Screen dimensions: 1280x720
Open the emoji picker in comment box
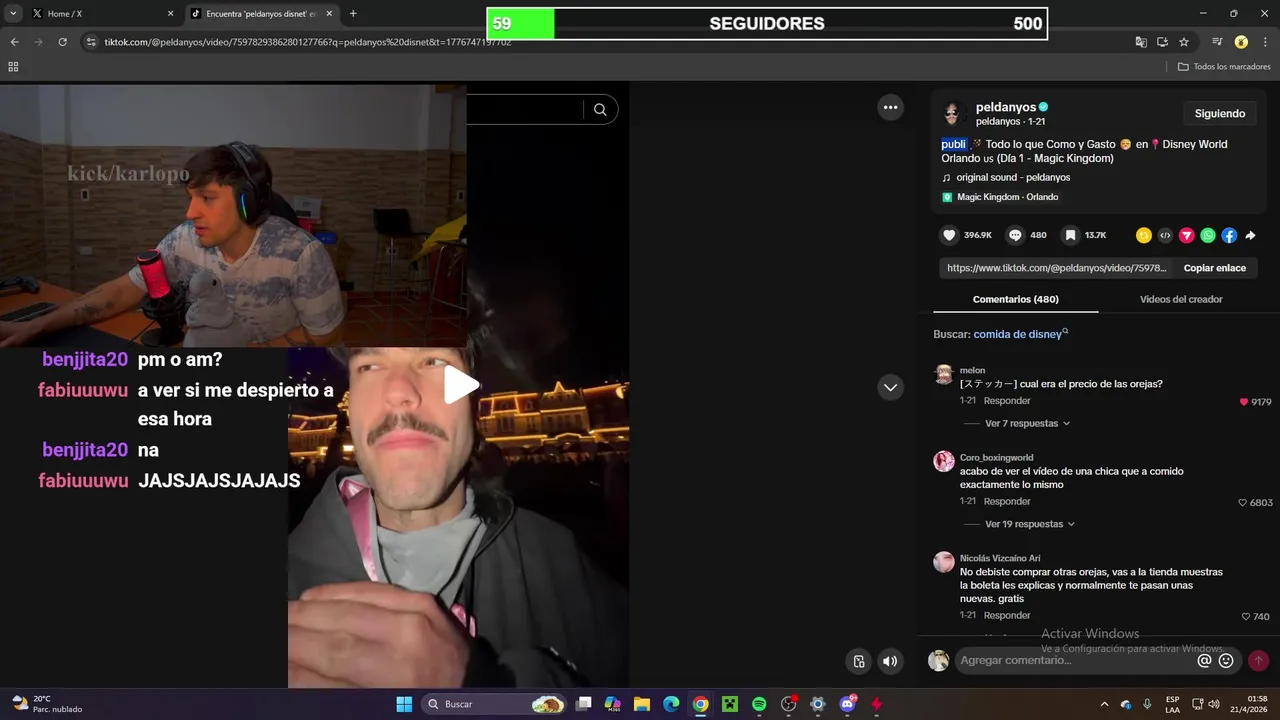(1226, 661)
